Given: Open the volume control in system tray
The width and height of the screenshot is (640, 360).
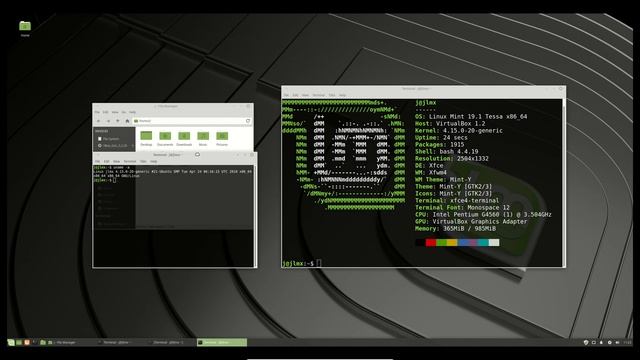Looking at the screenshot, I should tap(617, 342).
